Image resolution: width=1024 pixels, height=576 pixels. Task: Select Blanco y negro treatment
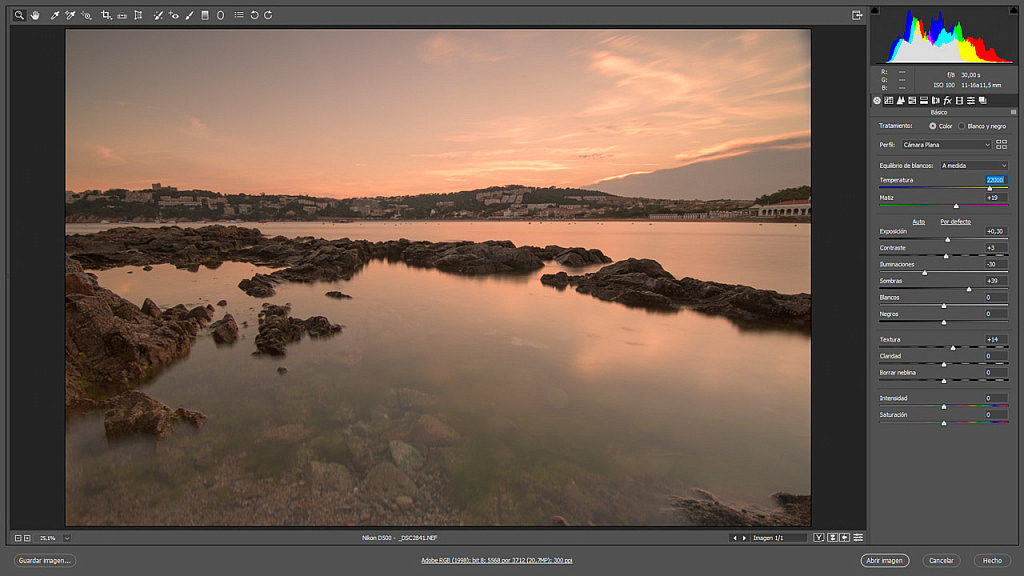point(962,126)
